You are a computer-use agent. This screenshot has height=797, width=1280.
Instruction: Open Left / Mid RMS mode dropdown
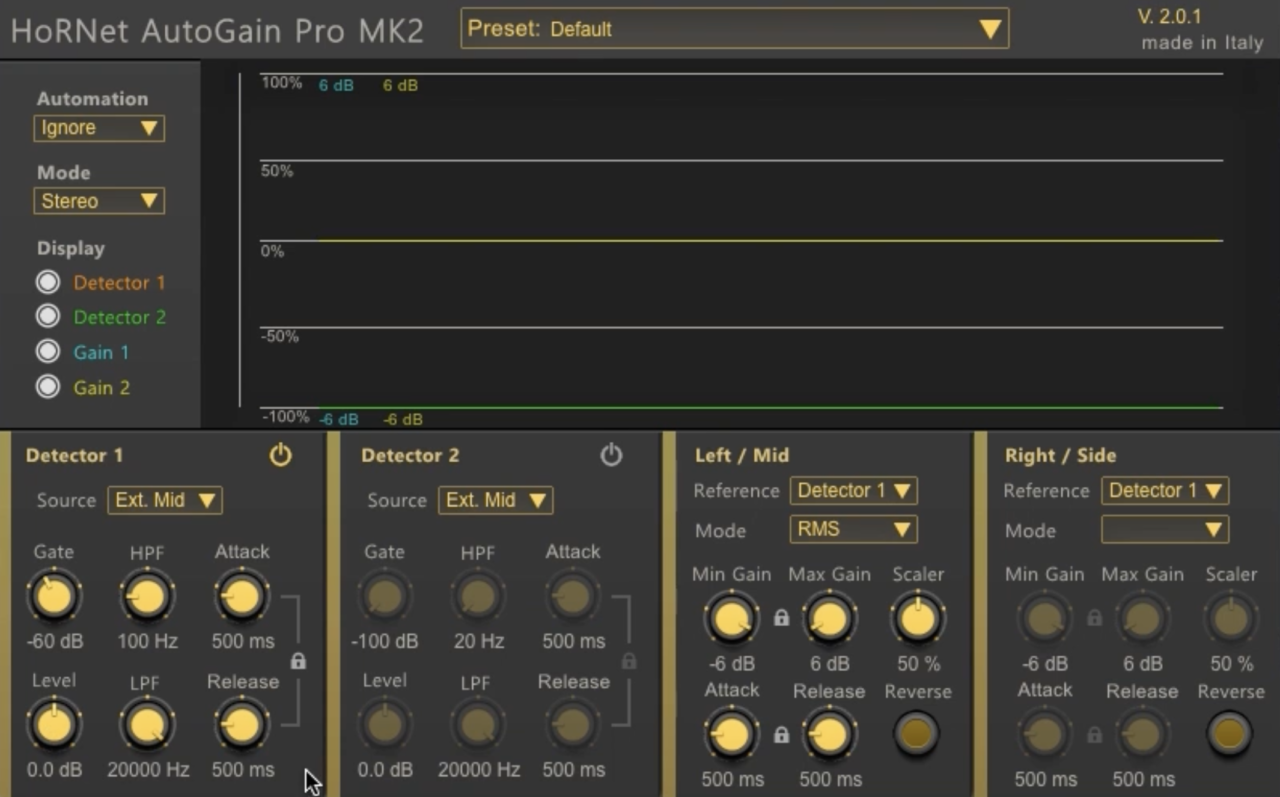pyautogui.click(x=854, y=530)
